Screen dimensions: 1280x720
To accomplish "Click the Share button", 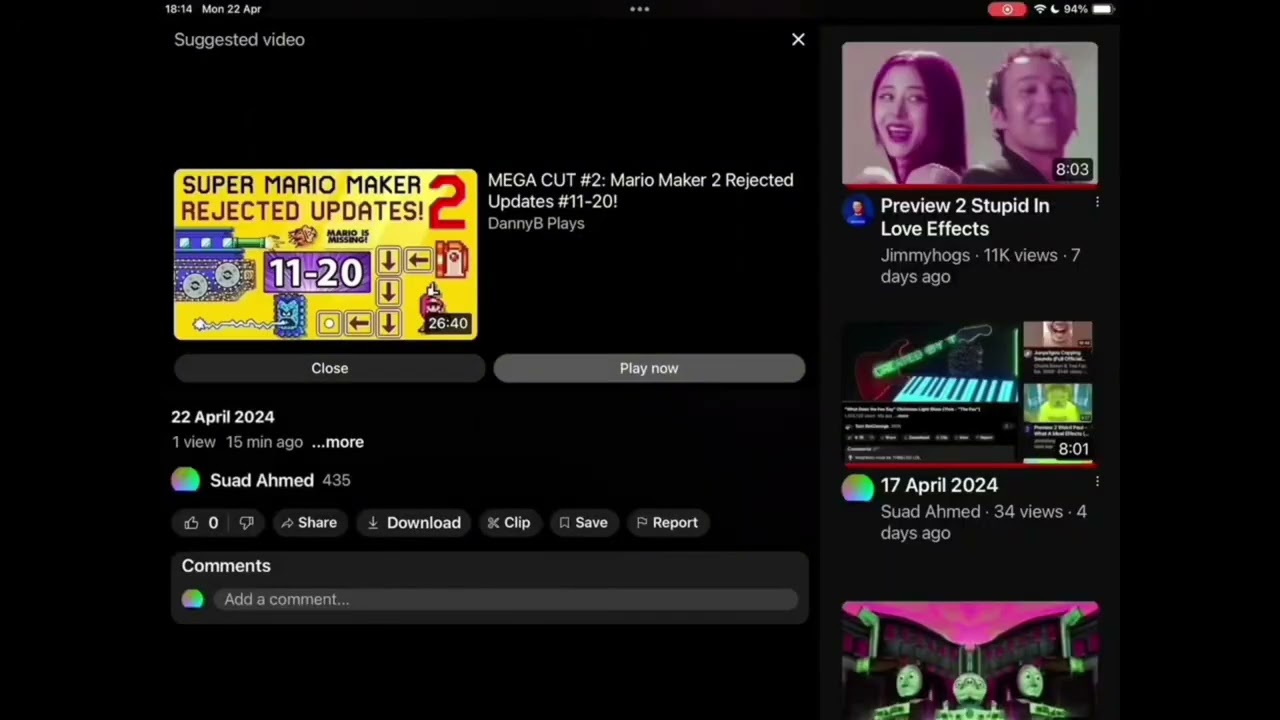I will [x=309, y=523].
